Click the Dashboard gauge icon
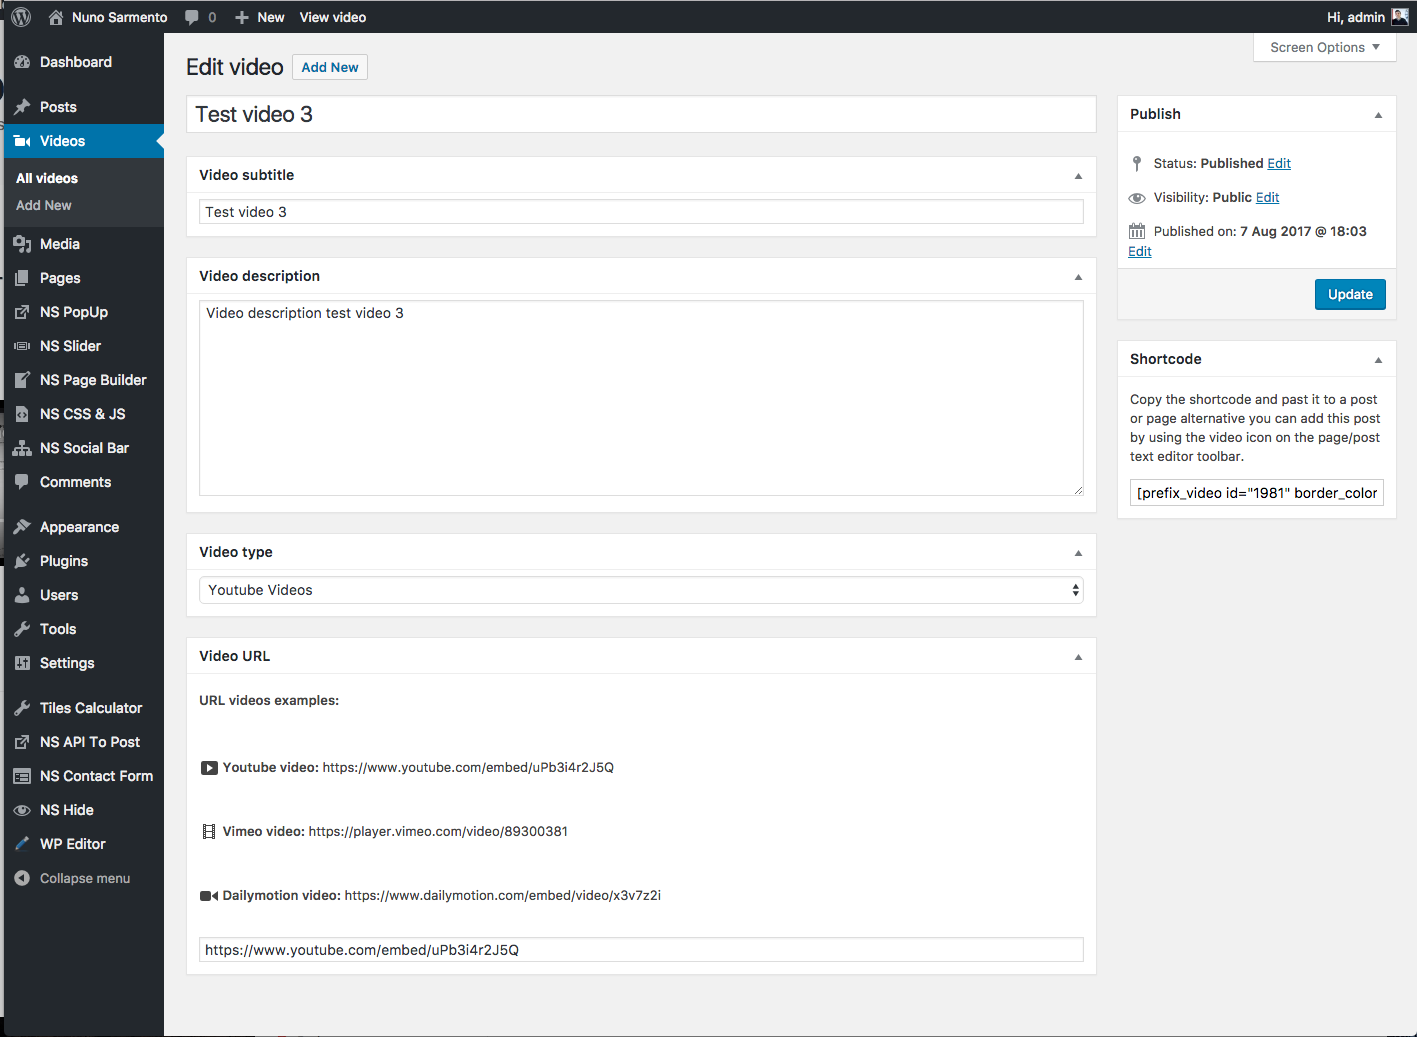Viewport: 1417px width, 1037px height. pos(22,62)
